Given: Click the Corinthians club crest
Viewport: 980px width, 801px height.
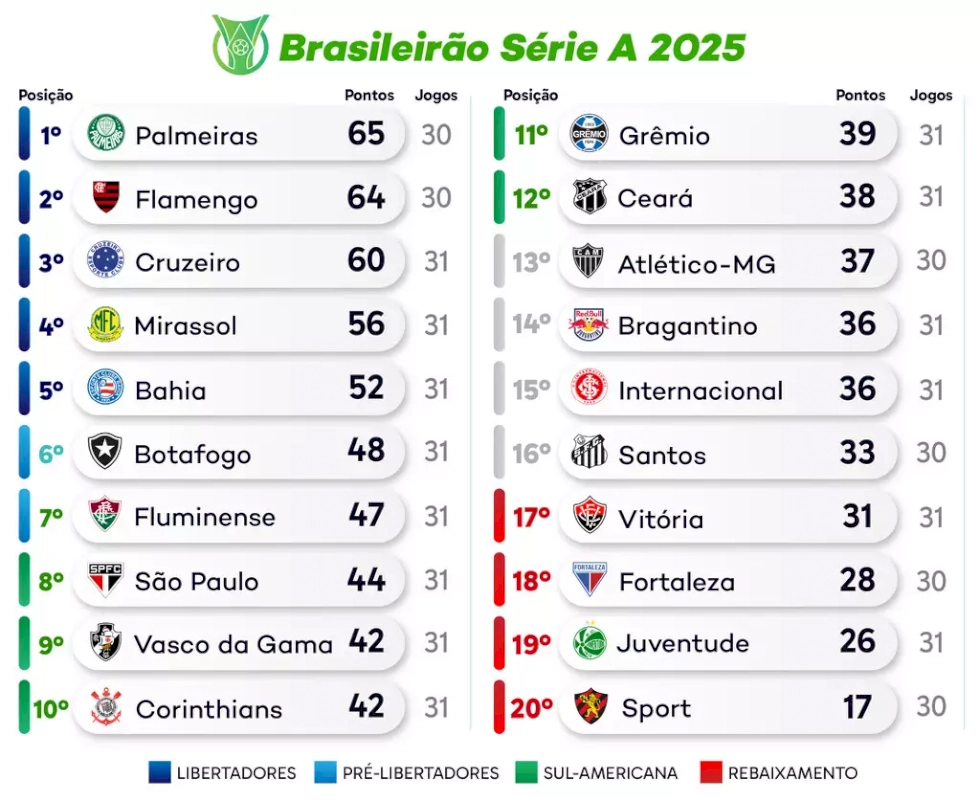Looking at the screenshot, I should (105, 707).
